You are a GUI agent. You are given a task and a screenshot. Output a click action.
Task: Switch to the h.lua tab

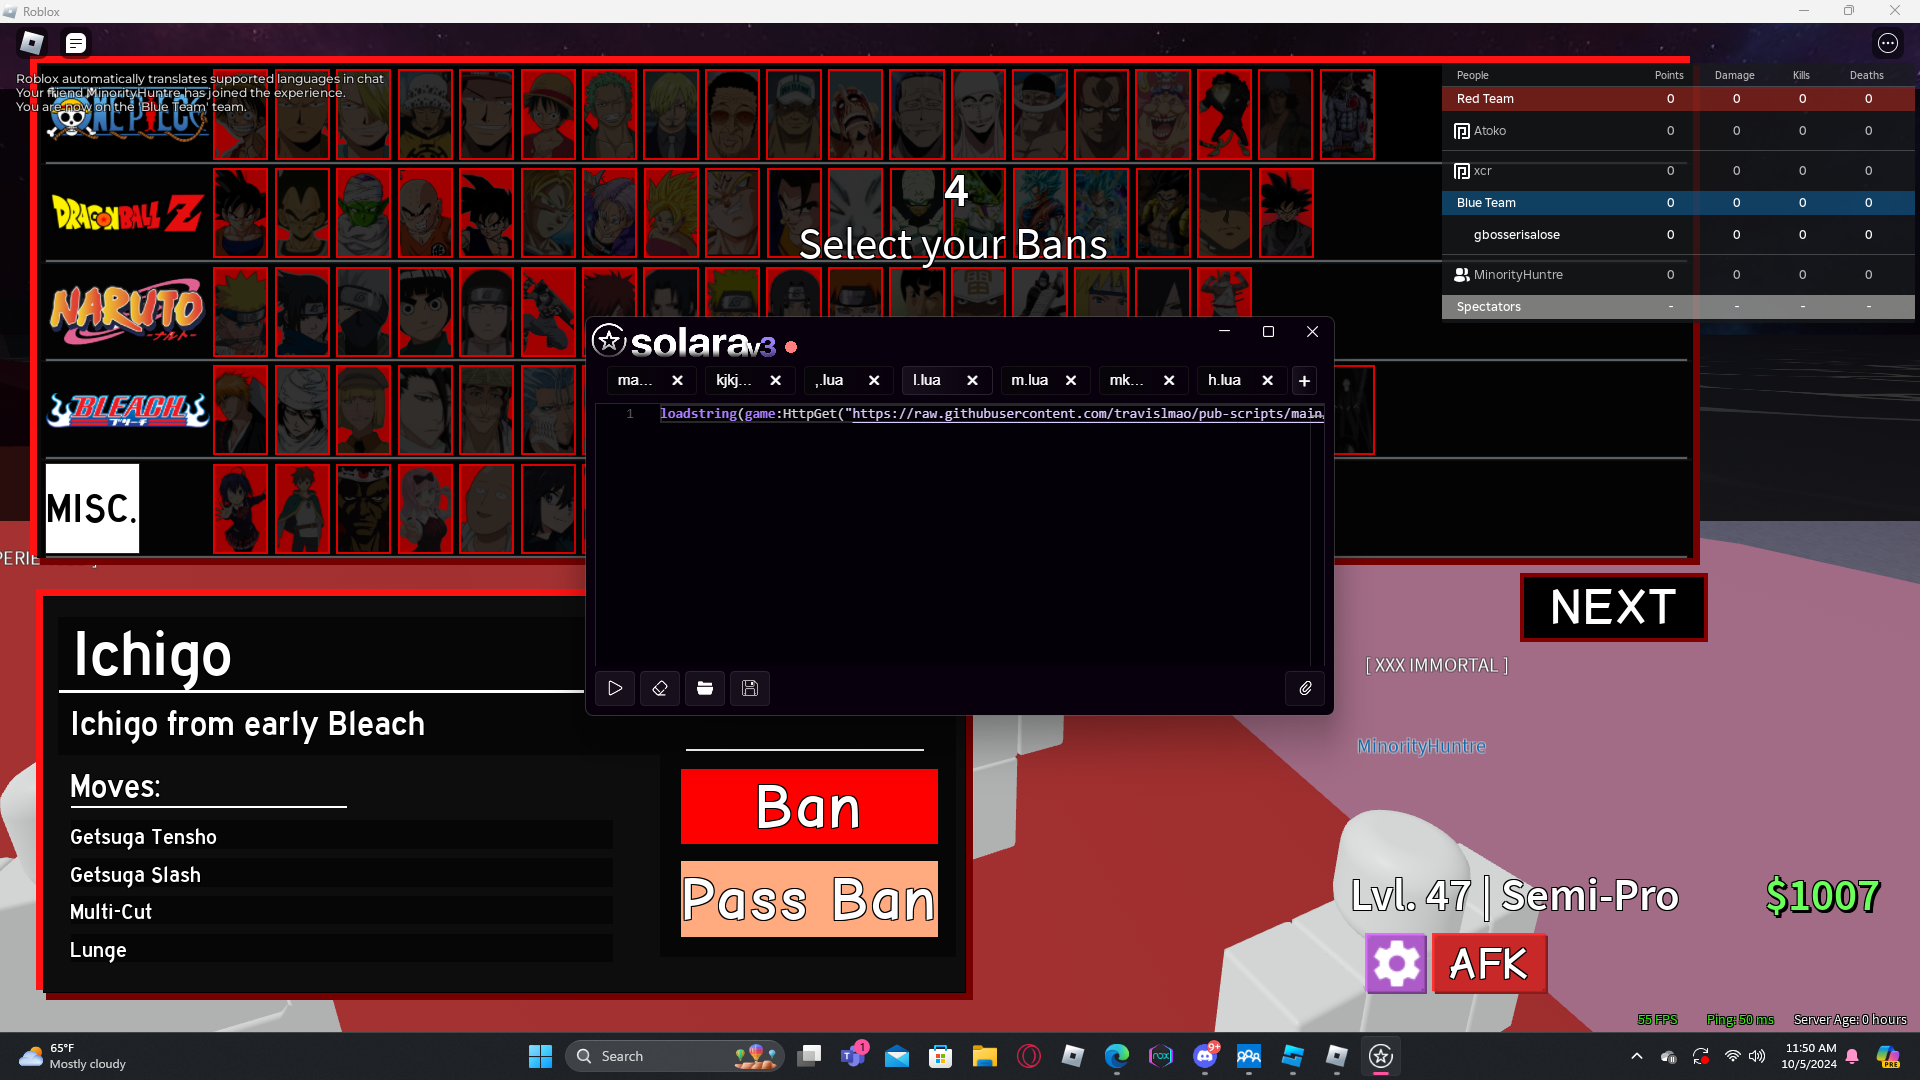pyautogui.click(x=1224, y=380)
